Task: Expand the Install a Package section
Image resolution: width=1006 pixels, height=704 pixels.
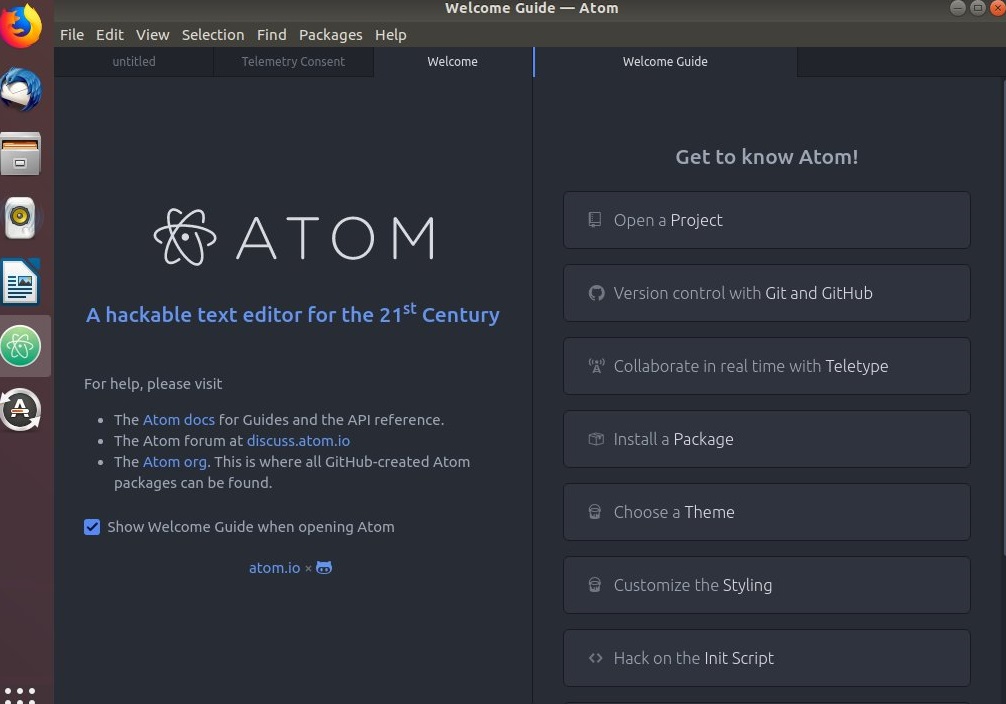Action: pos(766,439)
